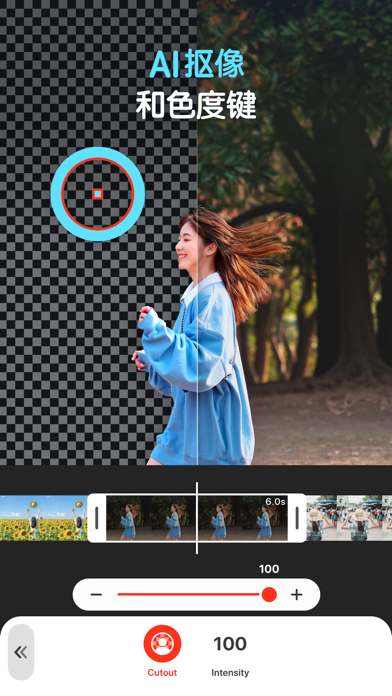Click the red slider track
Screen dimensions: 392x696
pos(189,594)
